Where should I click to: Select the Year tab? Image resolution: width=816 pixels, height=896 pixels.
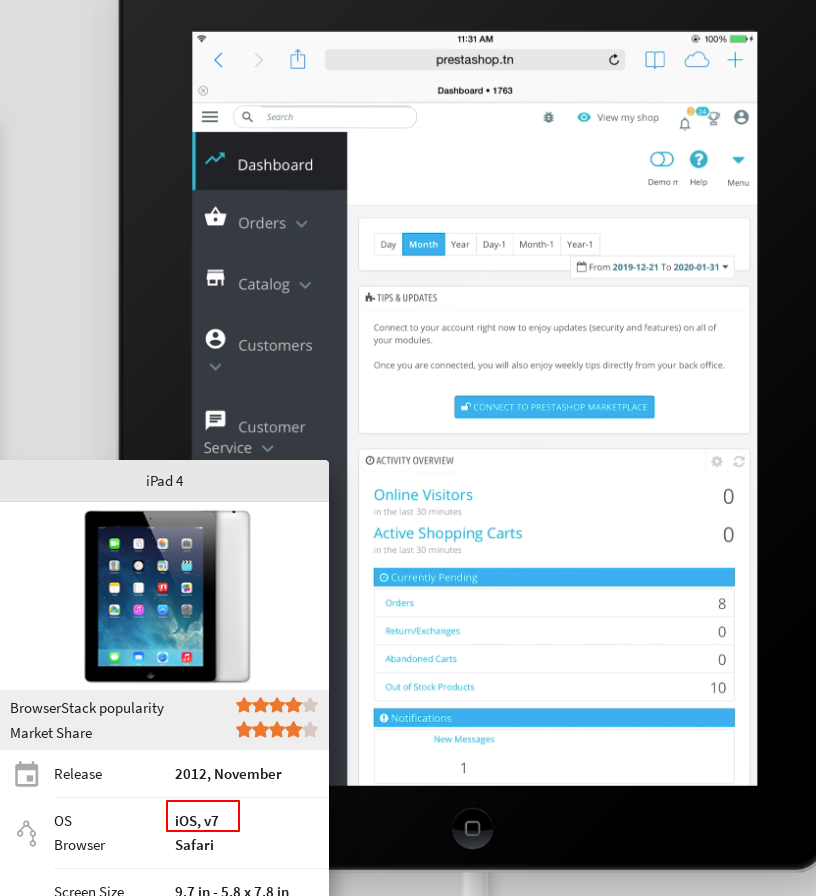pos(460,245)
